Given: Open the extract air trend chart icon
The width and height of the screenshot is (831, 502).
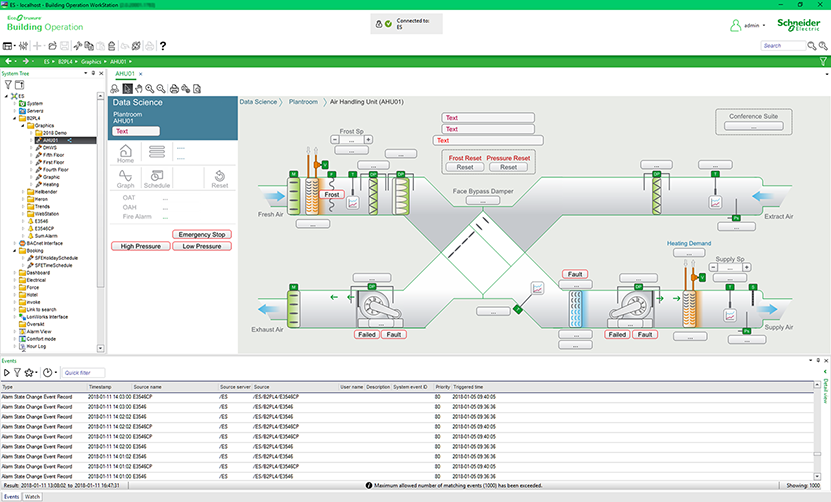Looking at the screenshot, I should [x=715, y=202].
